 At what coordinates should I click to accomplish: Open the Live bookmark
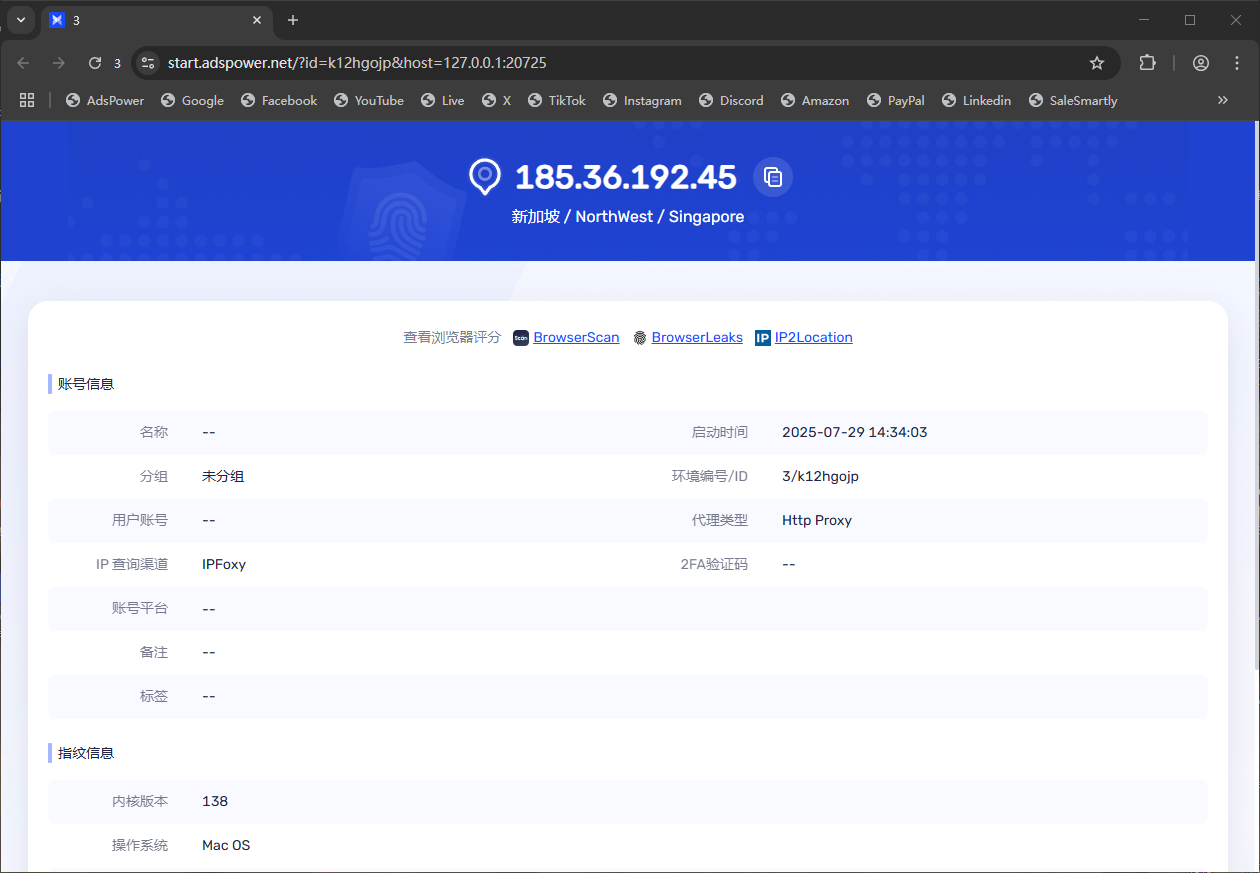[442, 100]
